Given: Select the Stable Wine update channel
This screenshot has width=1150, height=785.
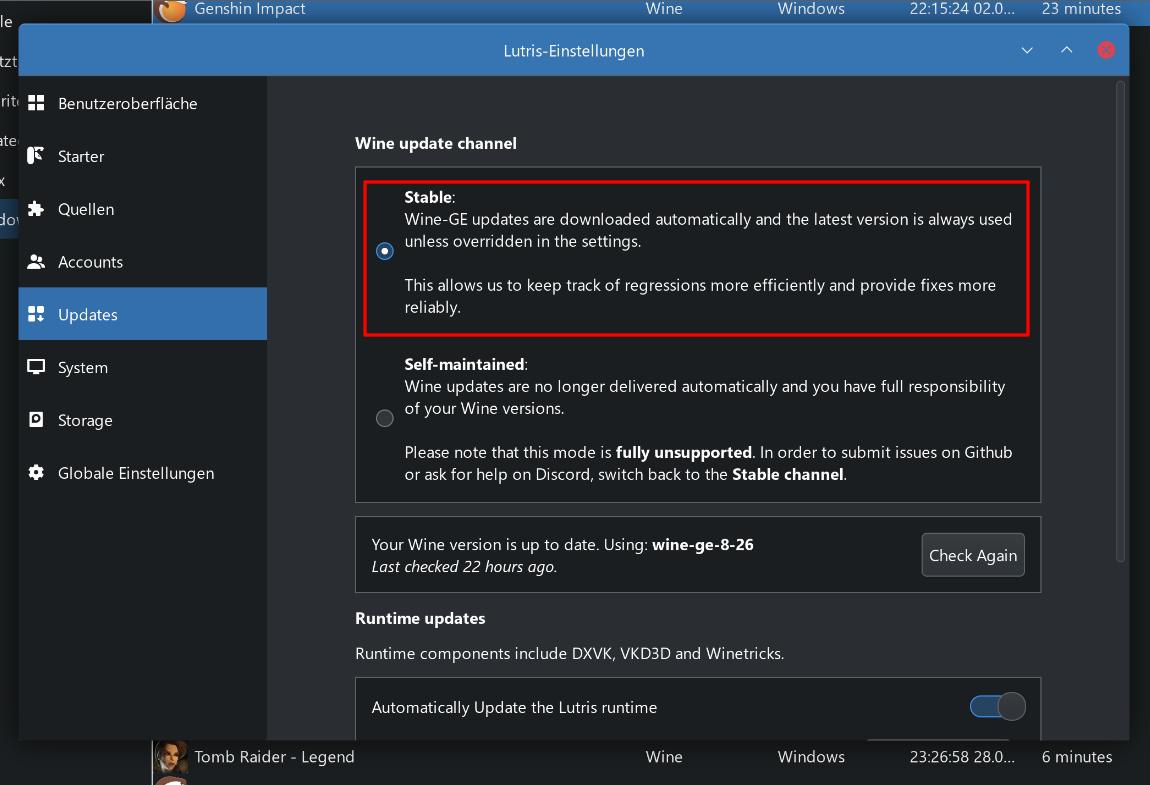Looking at the screenshot, I should click(384, 252).
